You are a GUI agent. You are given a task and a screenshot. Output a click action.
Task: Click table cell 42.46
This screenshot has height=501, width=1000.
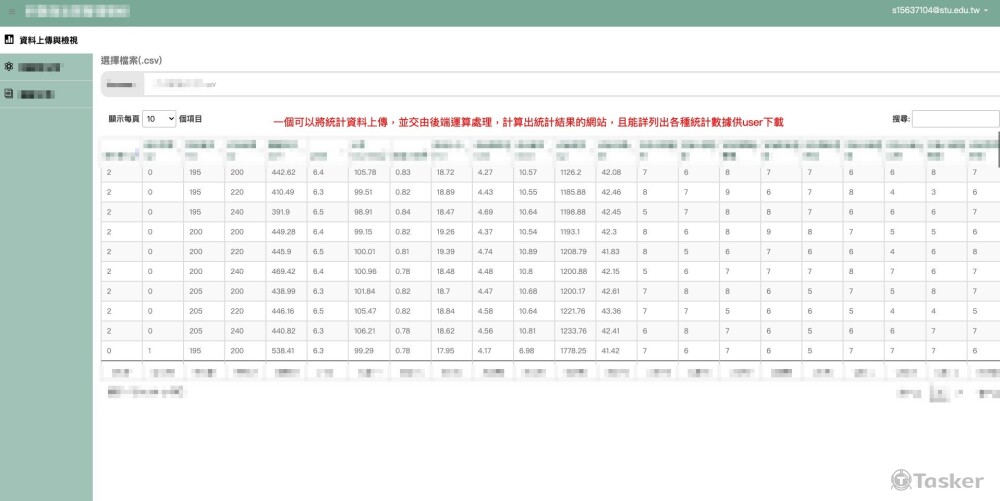[x=617, y=192]
